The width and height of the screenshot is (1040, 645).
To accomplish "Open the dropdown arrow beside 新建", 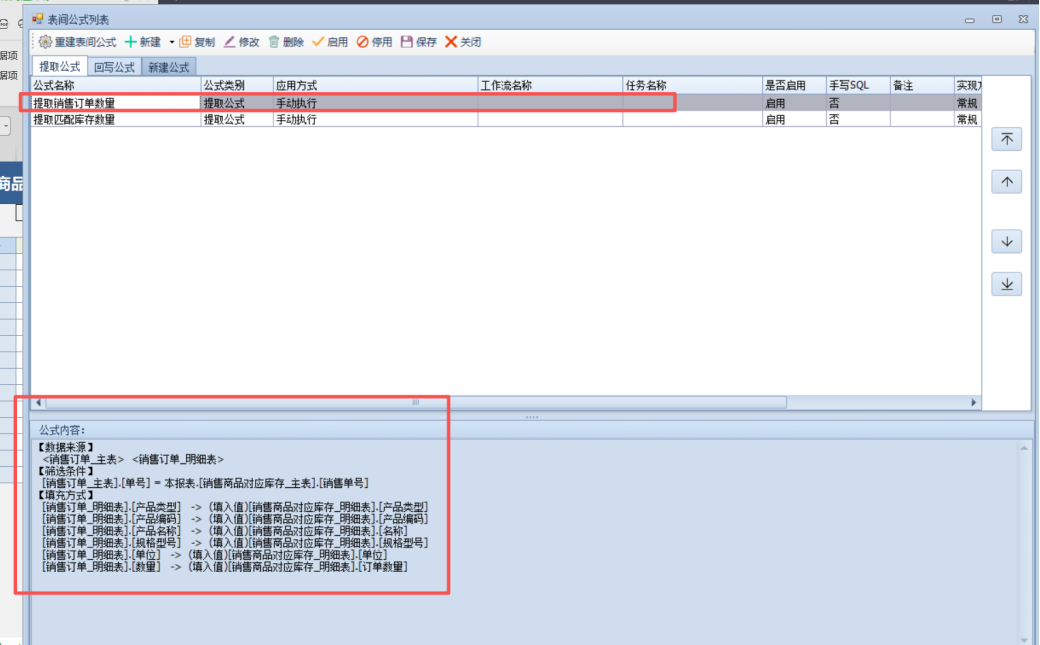I will (x=171, y=42).
